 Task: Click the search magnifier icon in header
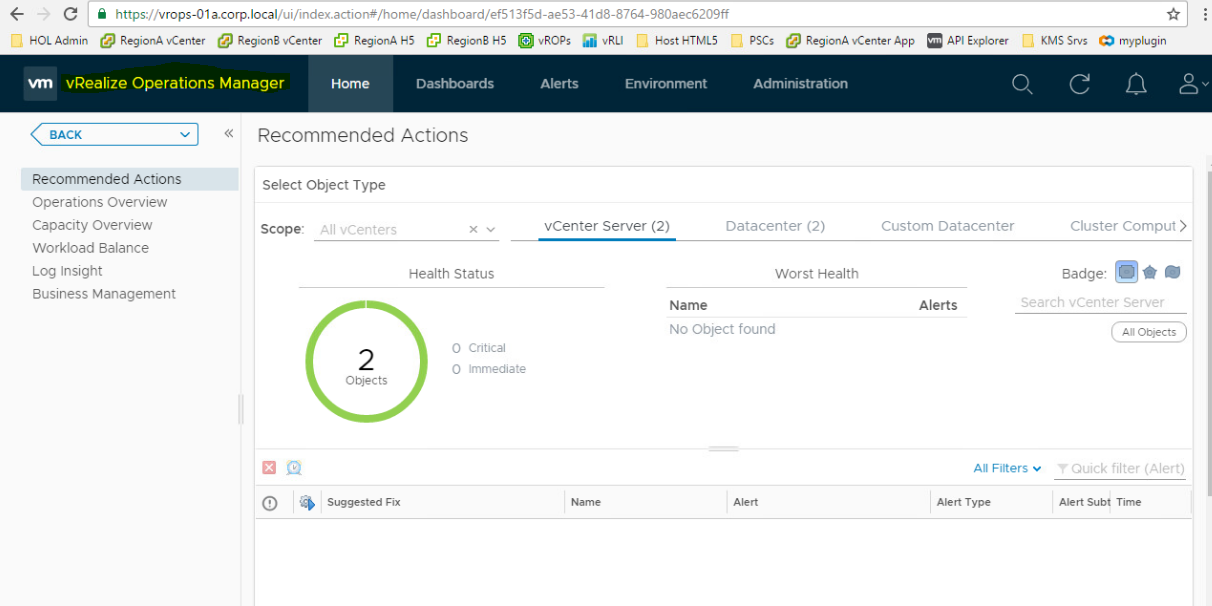click(1022, 84)
